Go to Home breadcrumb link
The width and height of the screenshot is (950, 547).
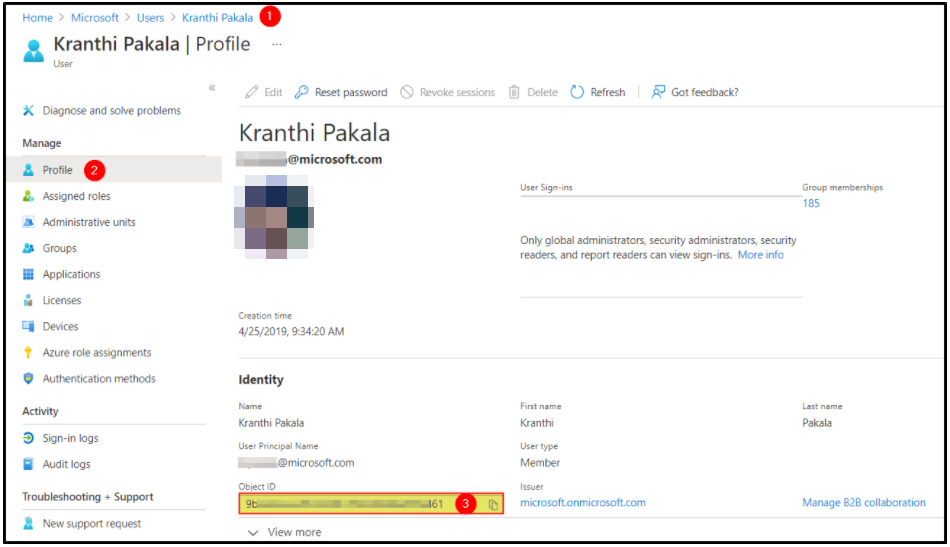click(38, 18)
